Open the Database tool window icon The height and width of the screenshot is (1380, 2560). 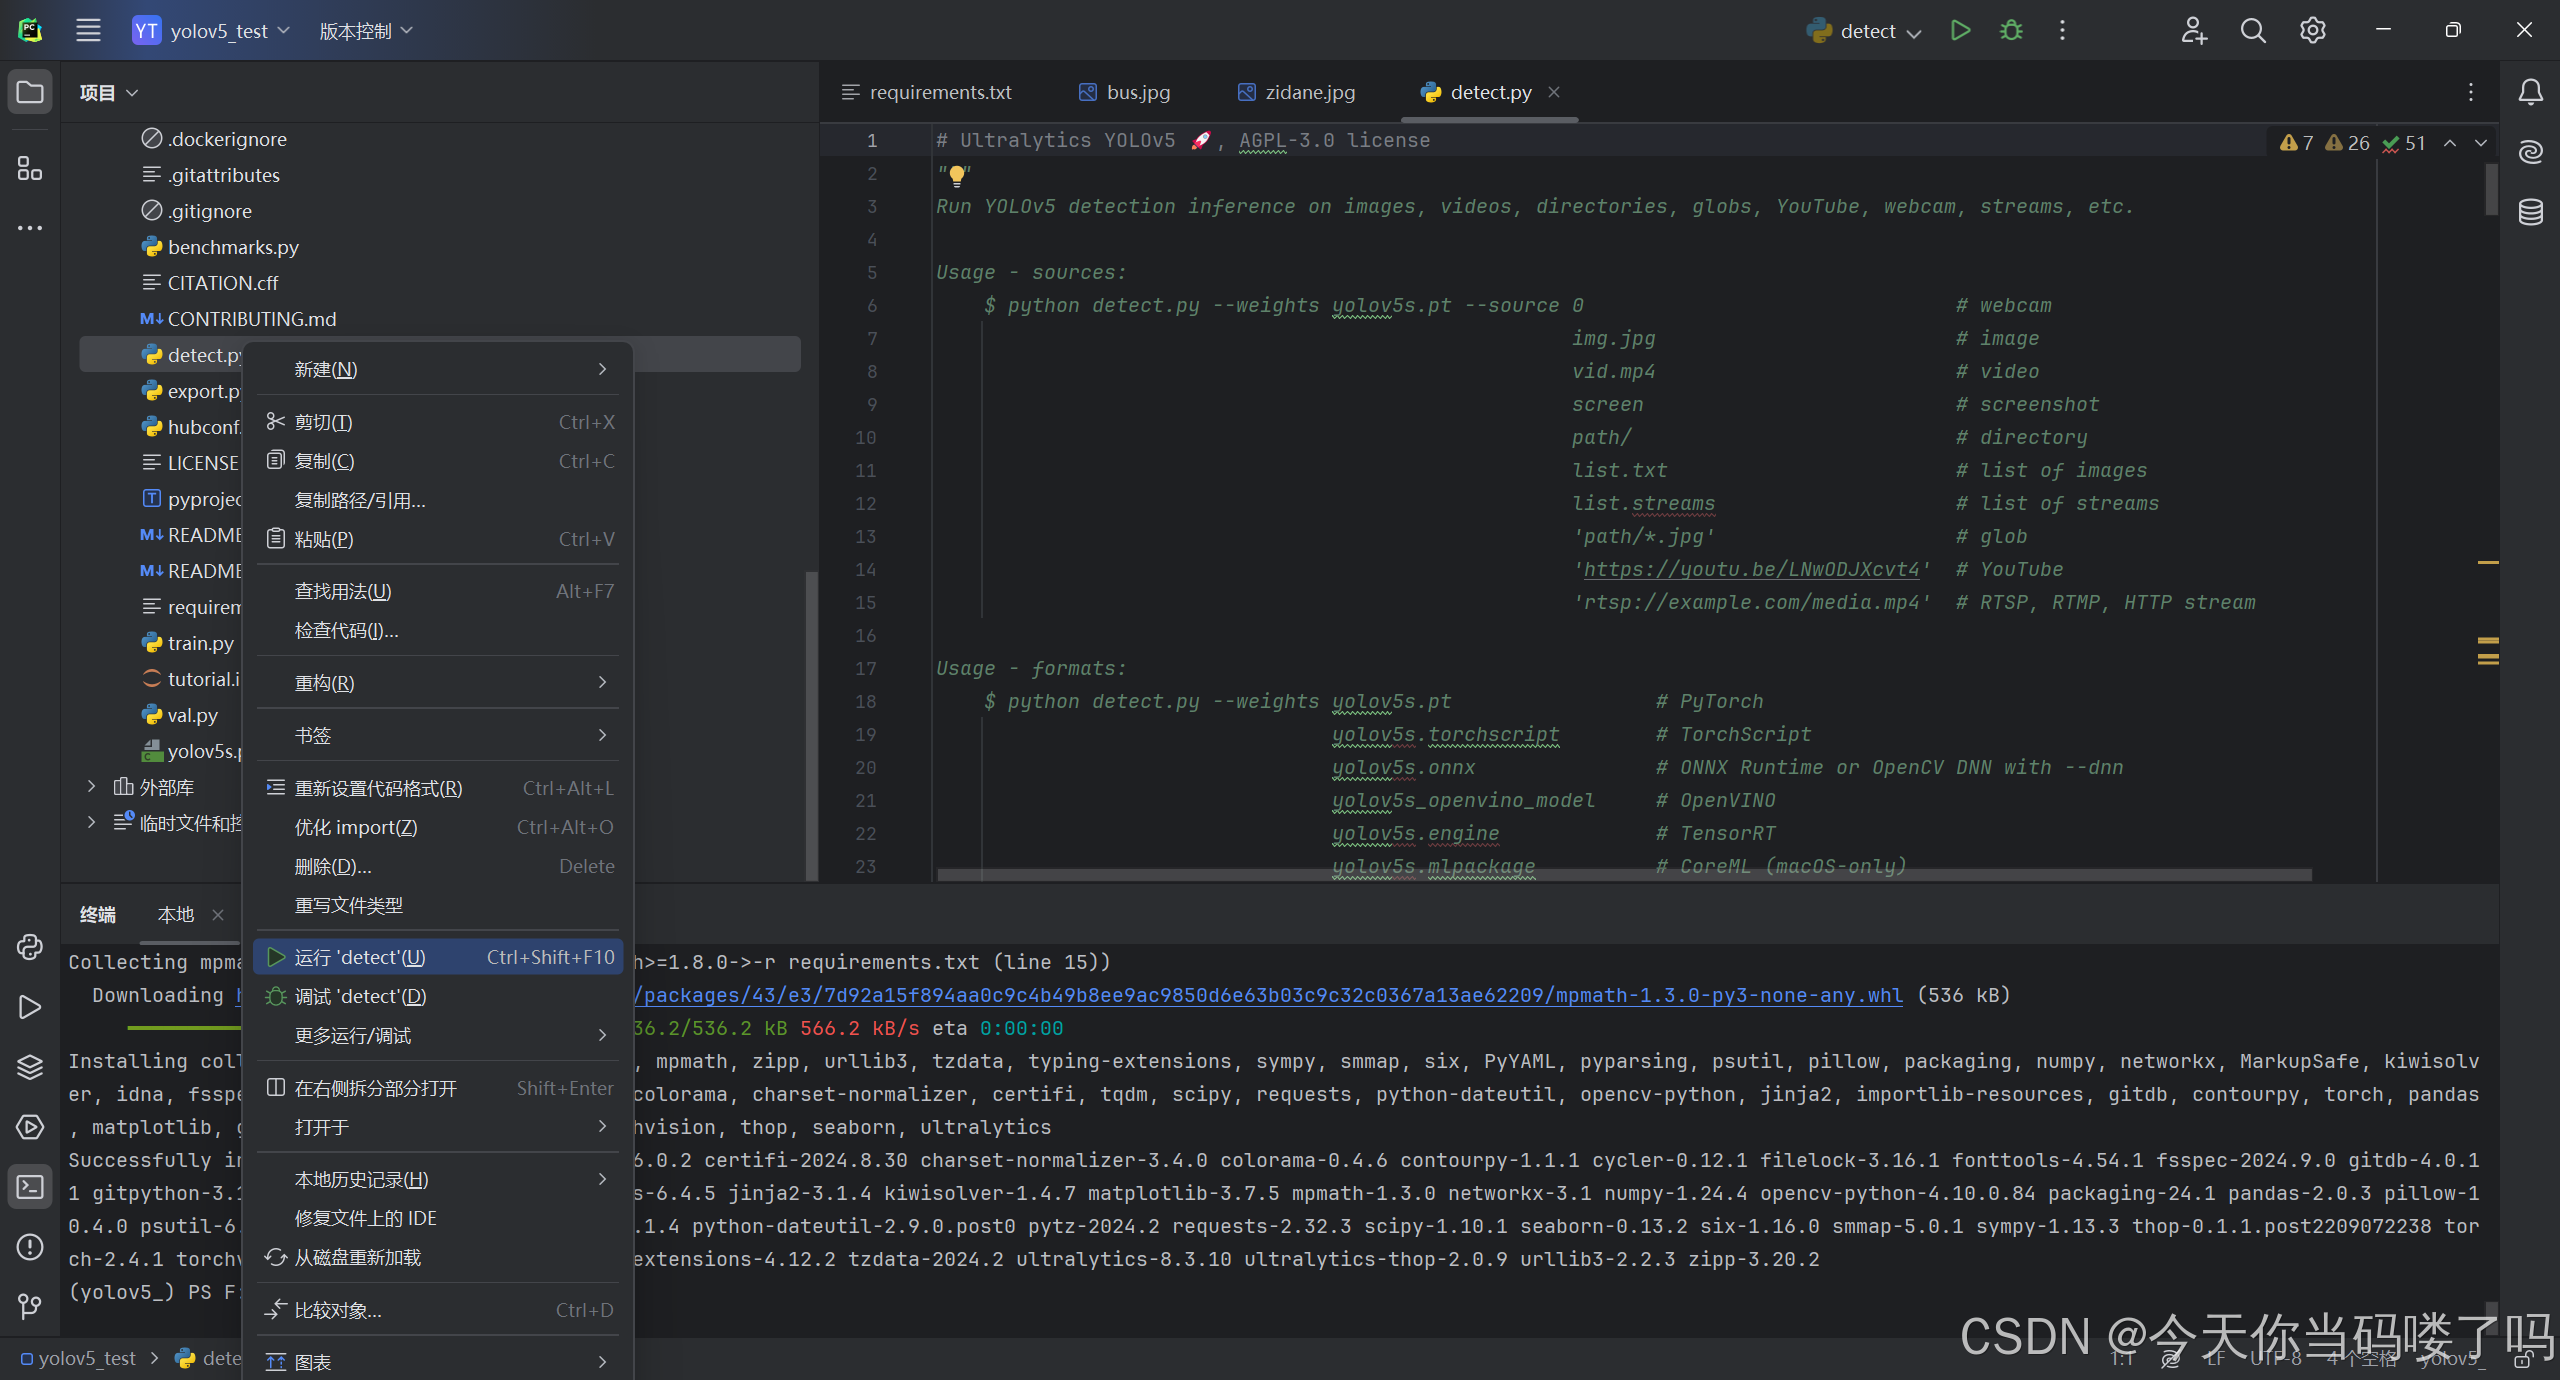[x=2530, y=212]
